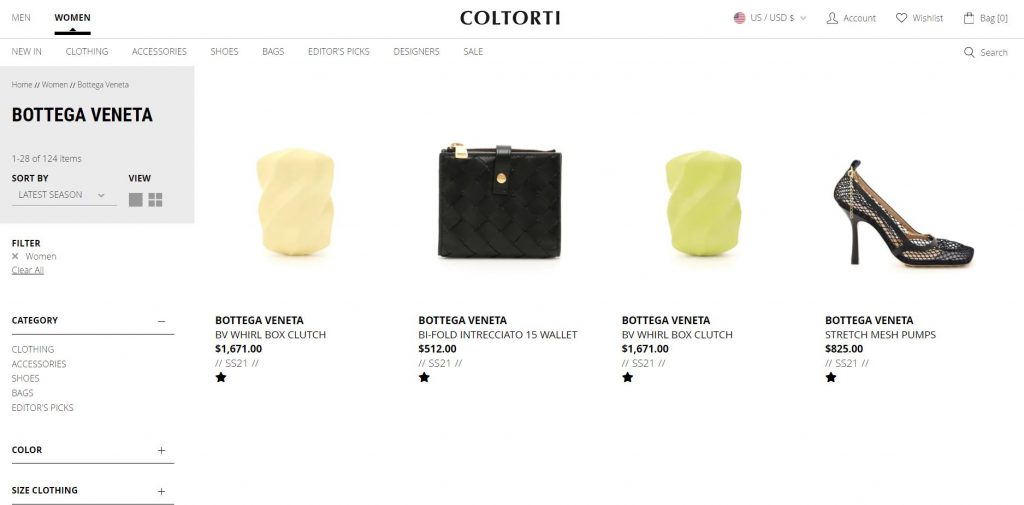
Task: Switch to four-tile grid view
Action: [155, 200]
